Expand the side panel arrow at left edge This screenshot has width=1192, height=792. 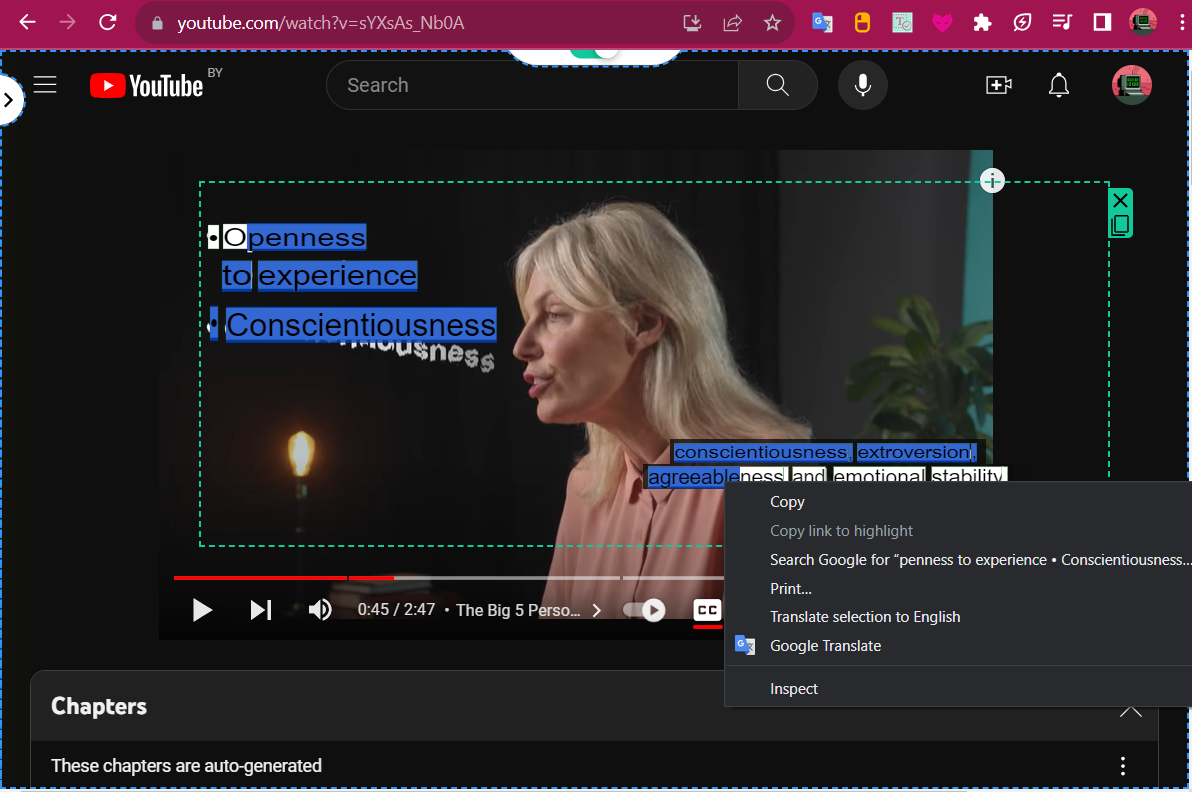point(9,100)
